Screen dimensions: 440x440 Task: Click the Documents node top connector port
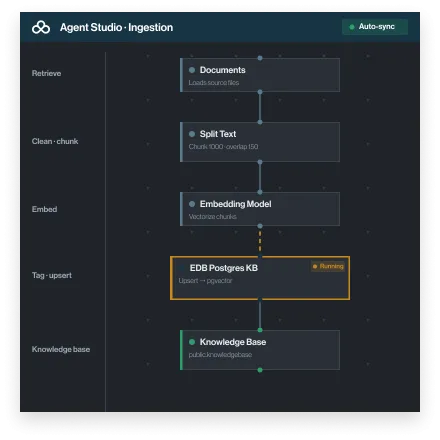(x=260, y=58)
